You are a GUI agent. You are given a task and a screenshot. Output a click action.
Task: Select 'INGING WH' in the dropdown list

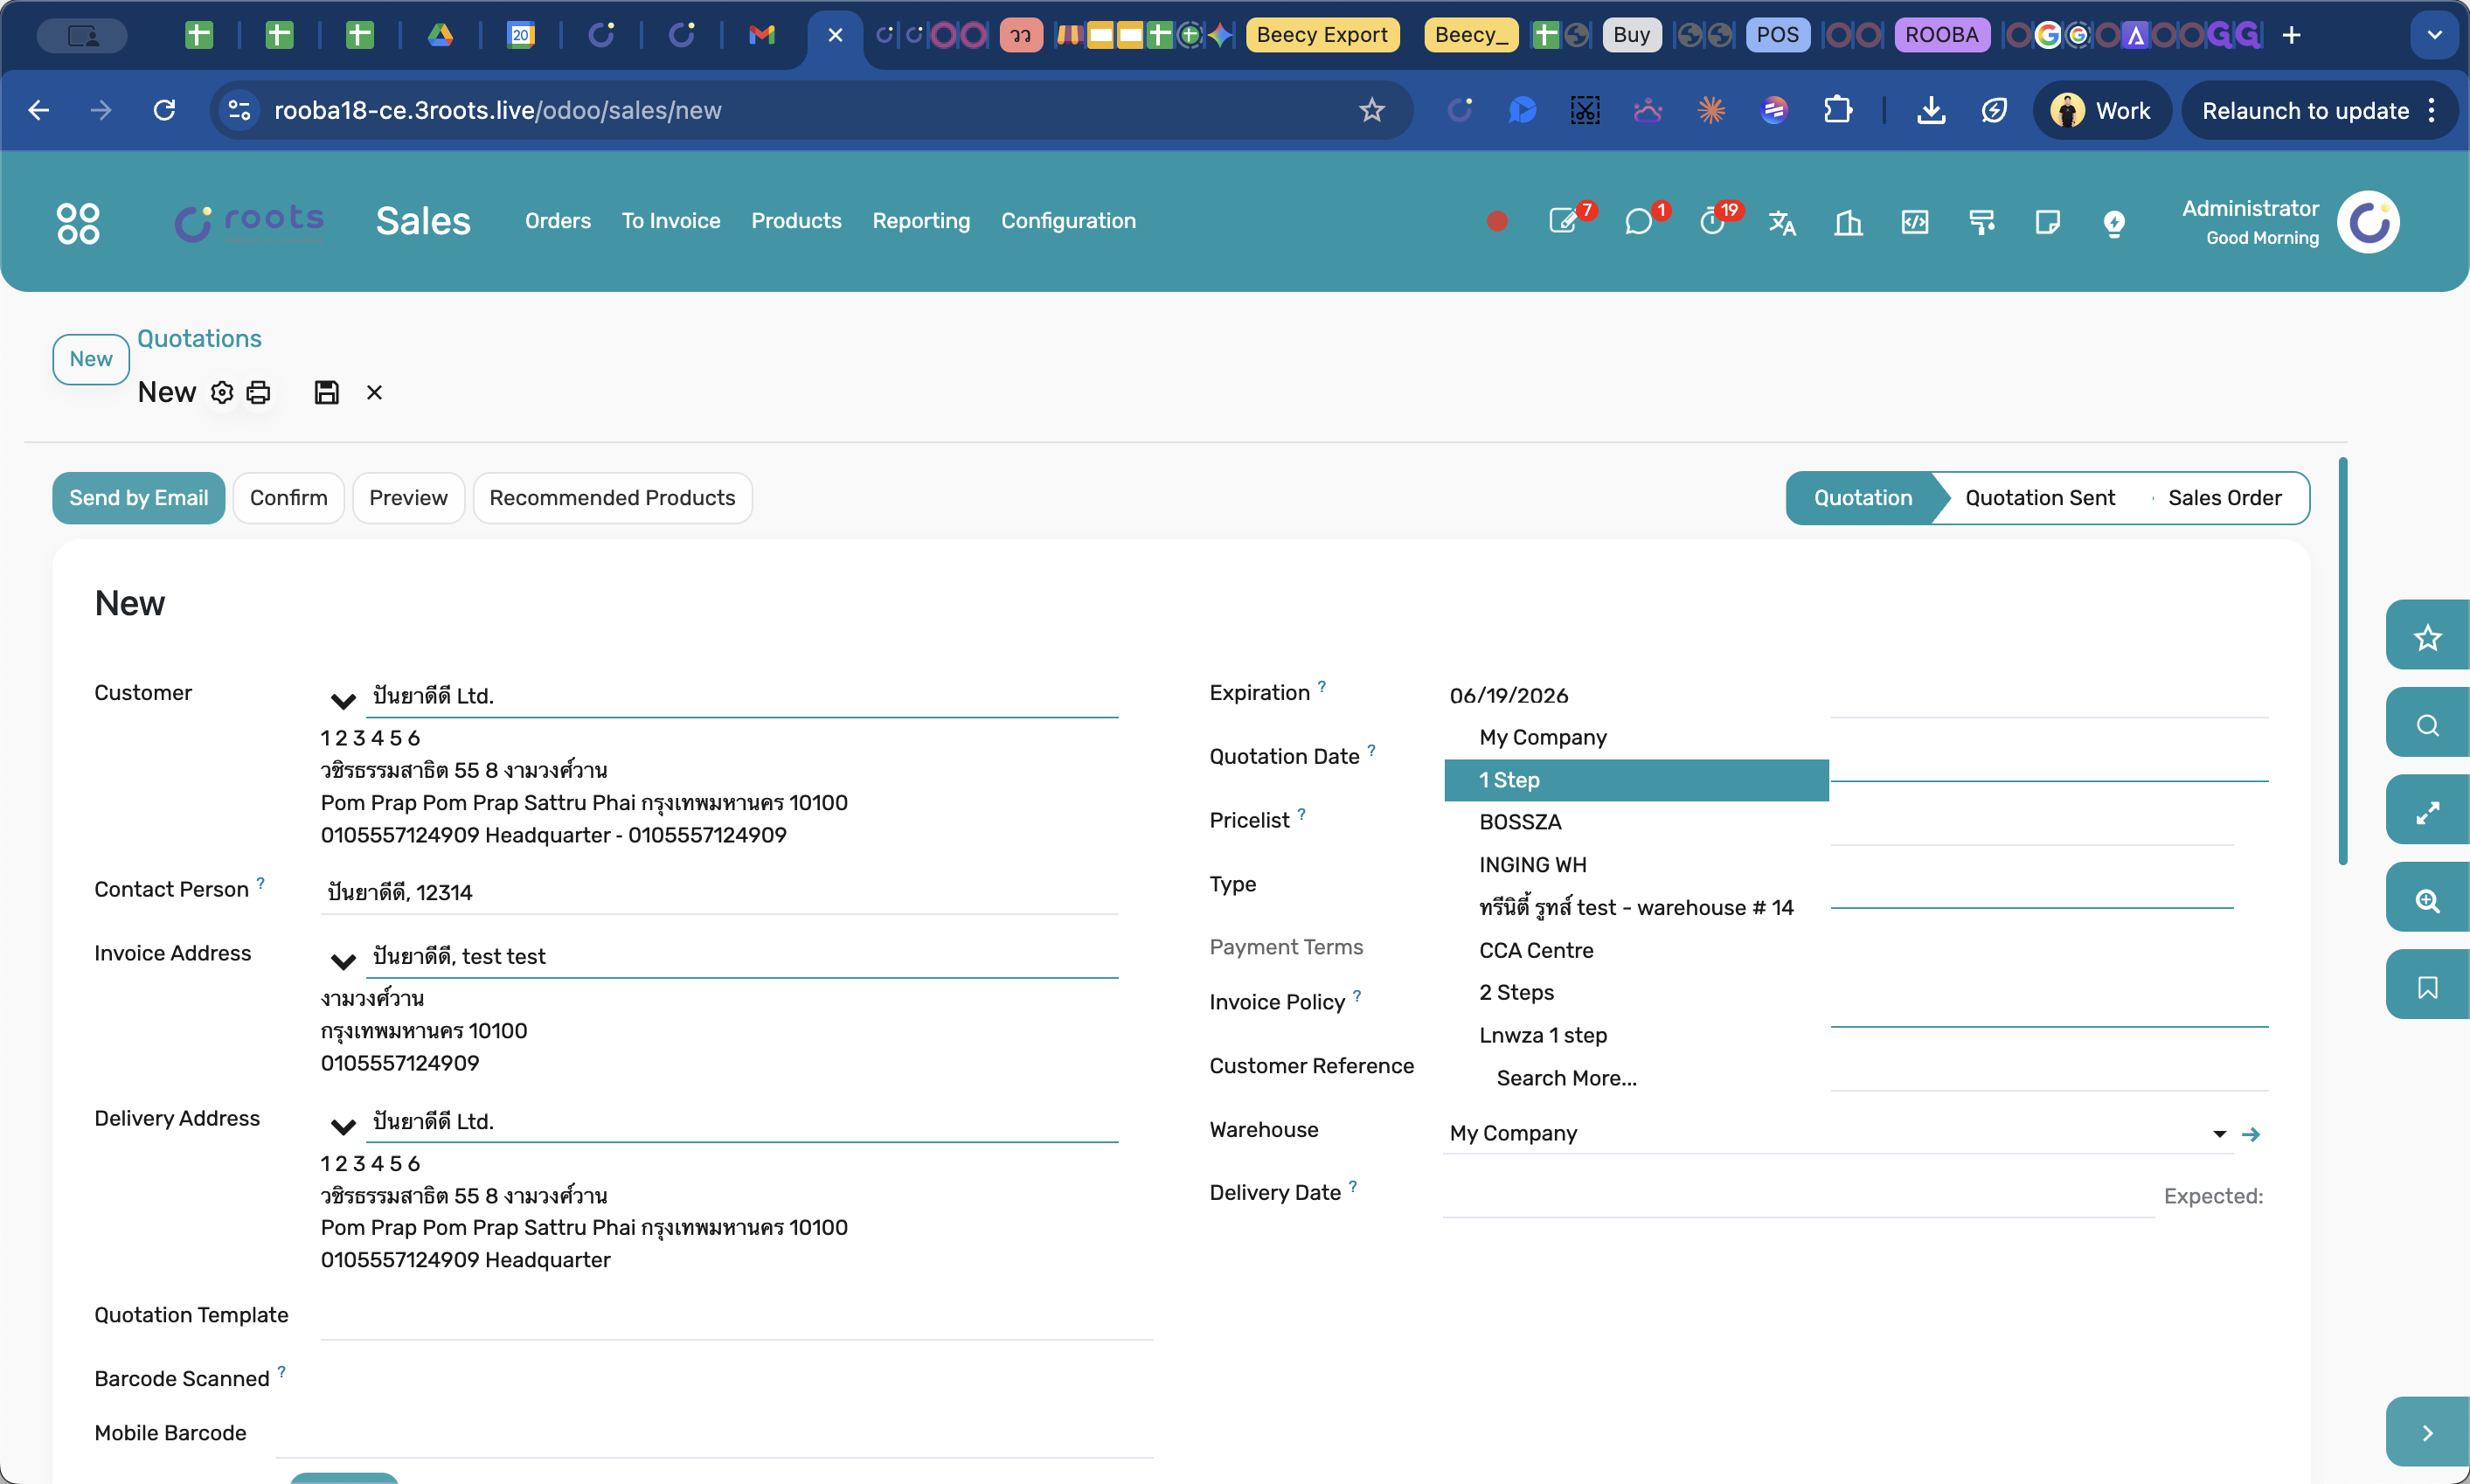[x=1636, y=865]
